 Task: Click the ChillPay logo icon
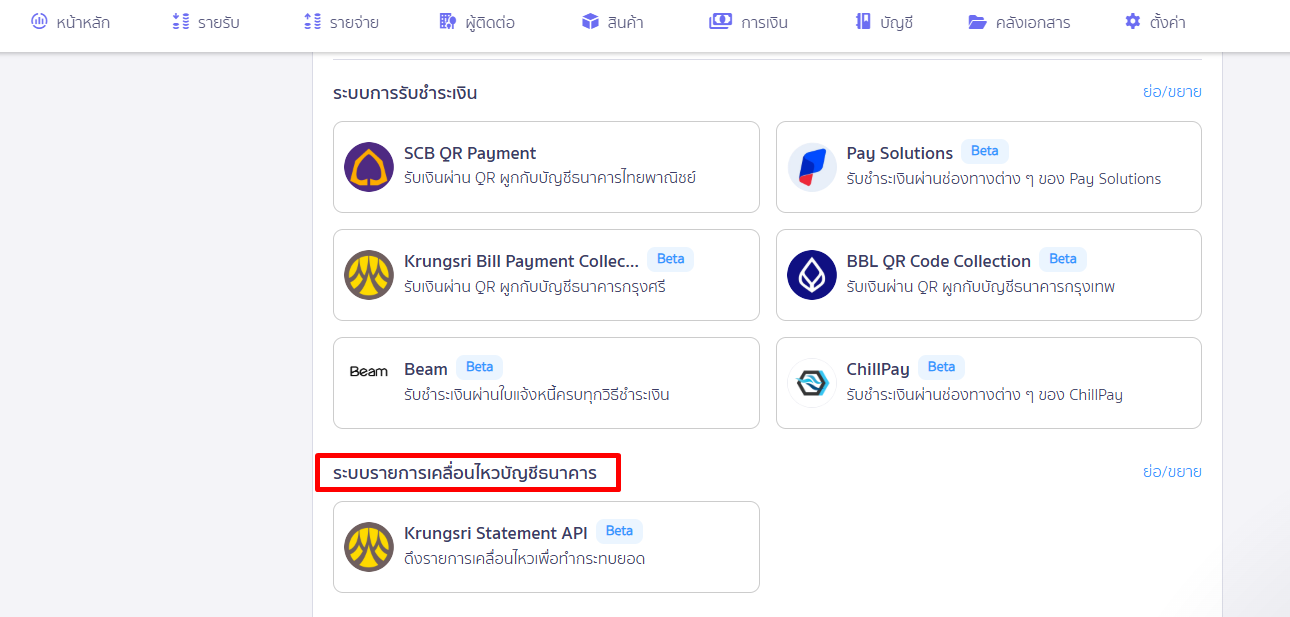click(x=812, y=383)
